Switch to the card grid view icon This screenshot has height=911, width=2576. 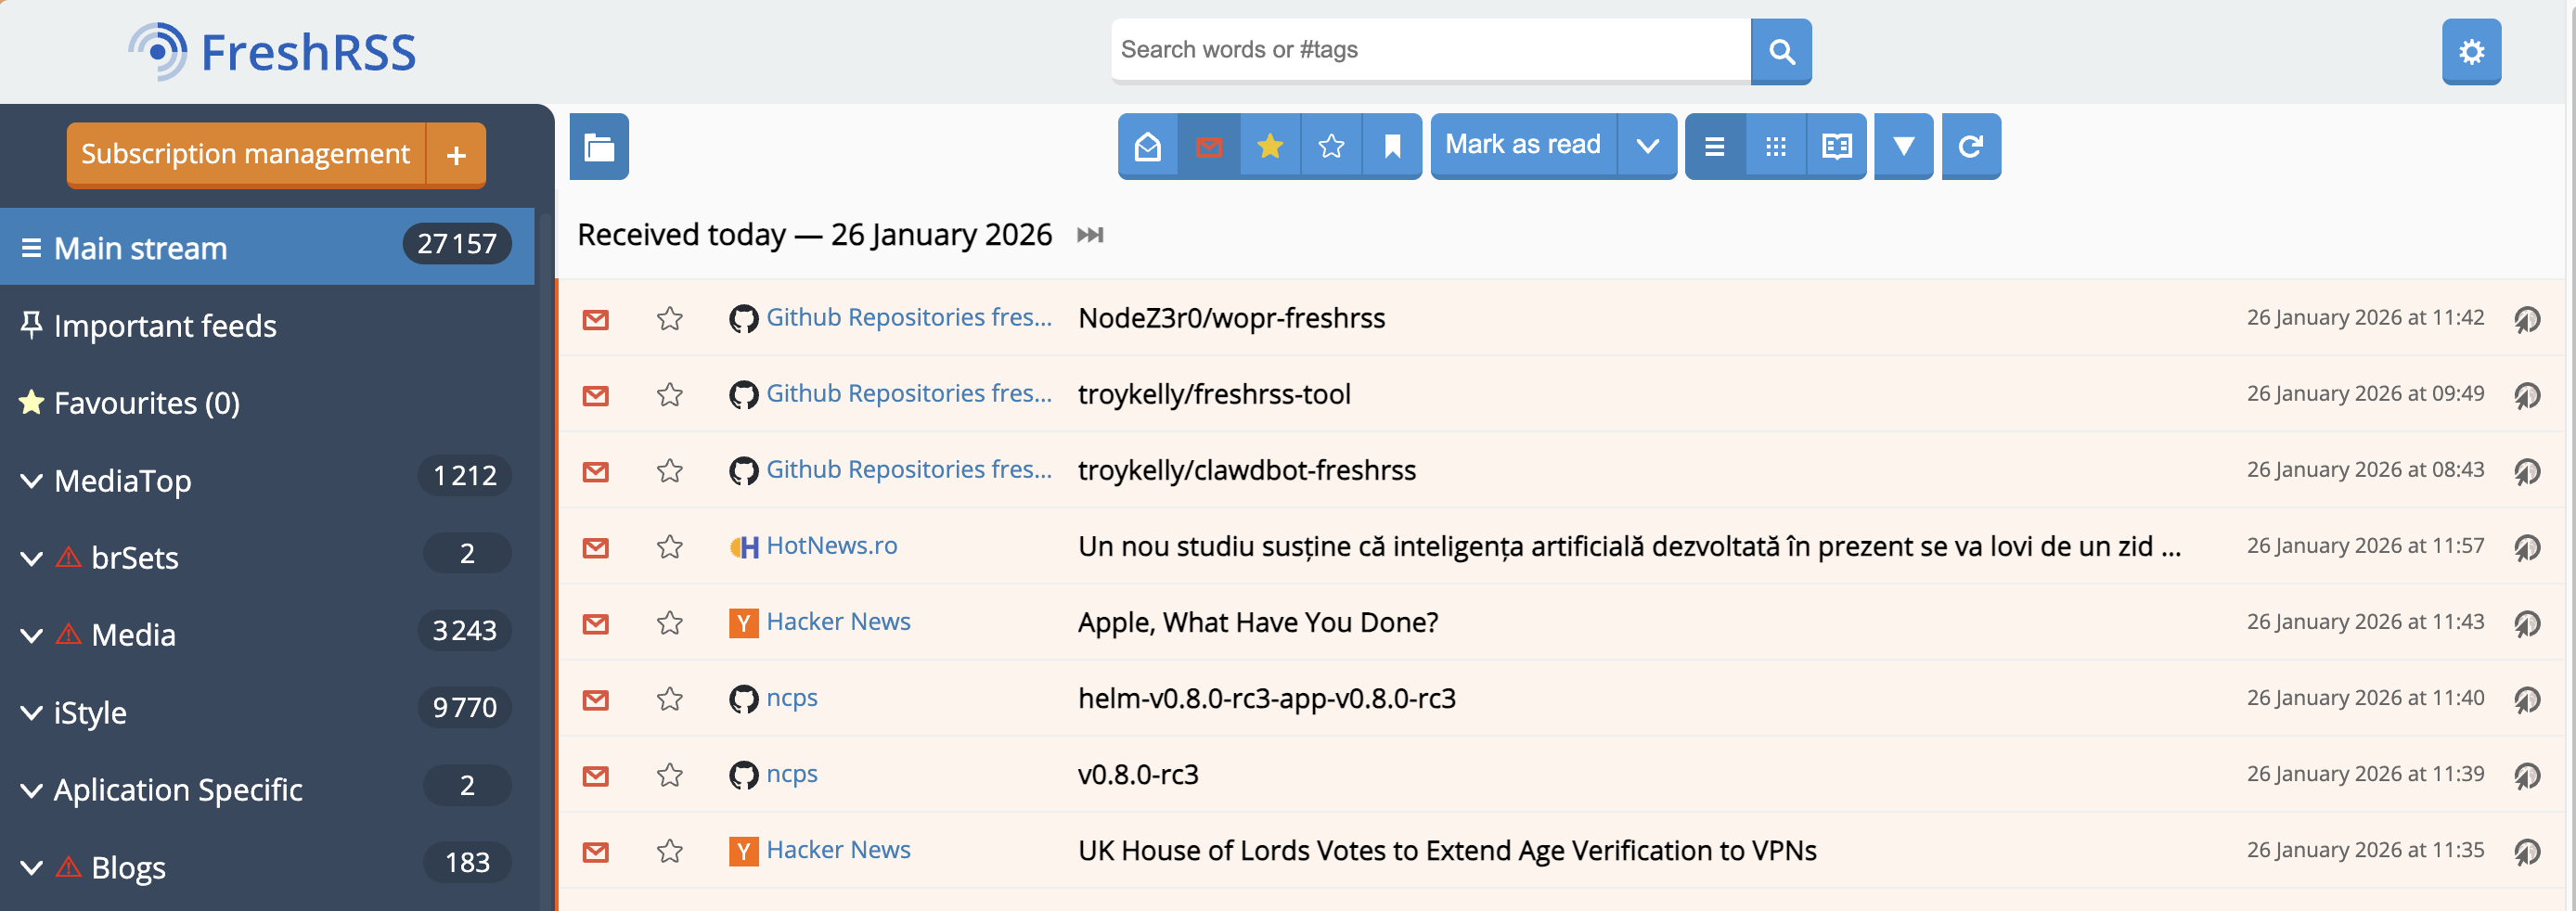point(1776,147)
